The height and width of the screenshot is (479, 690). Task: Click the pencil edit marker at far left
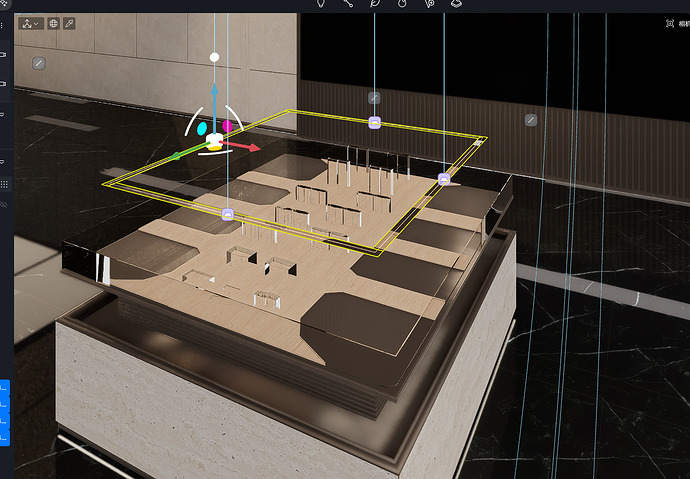click(39, 63)
